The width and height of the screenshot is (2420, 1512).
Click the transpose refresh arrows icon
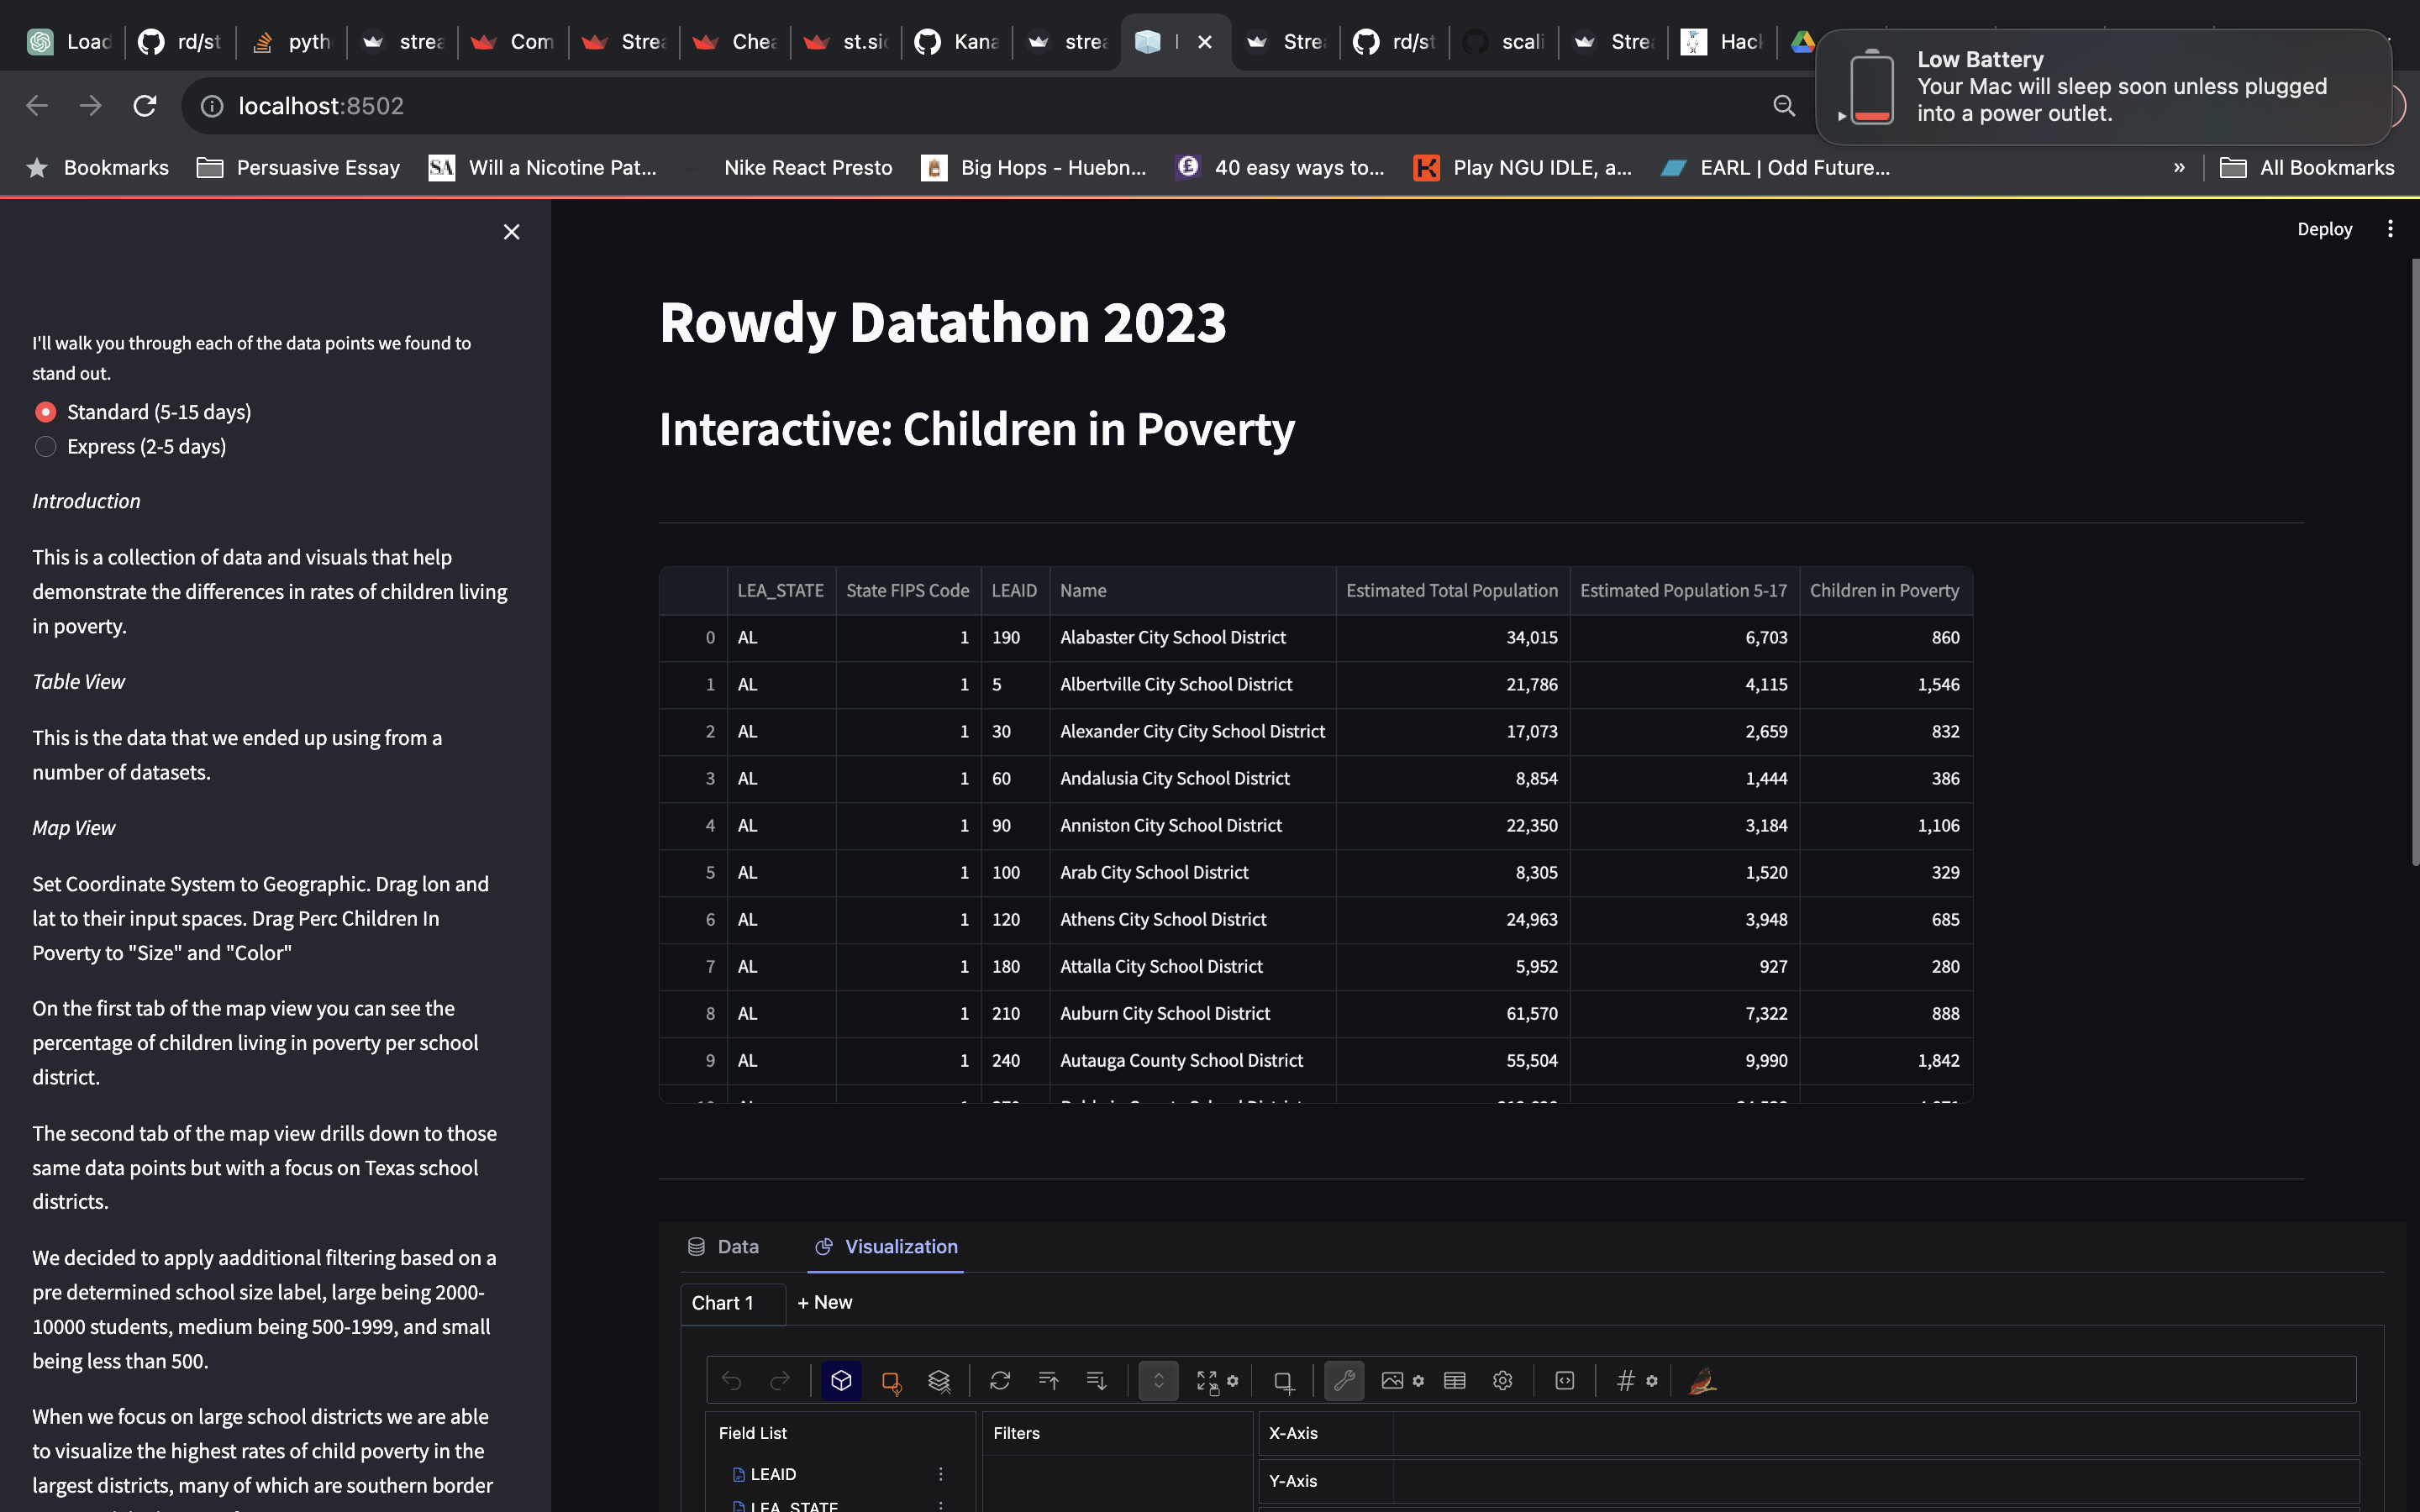point(999,1381)
